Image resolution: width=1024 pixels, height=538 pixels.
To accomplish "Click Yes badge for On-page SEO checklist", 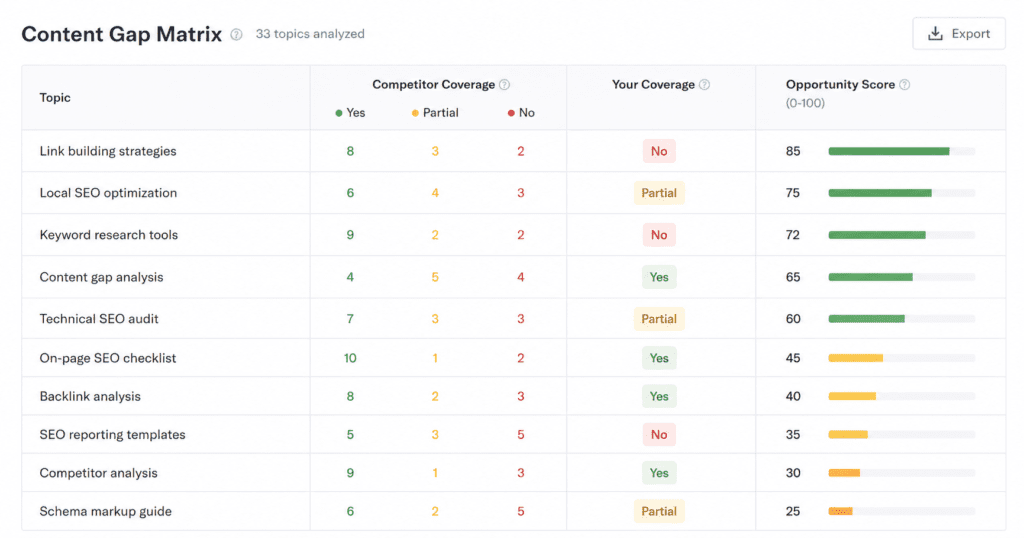I will point(659,358).
